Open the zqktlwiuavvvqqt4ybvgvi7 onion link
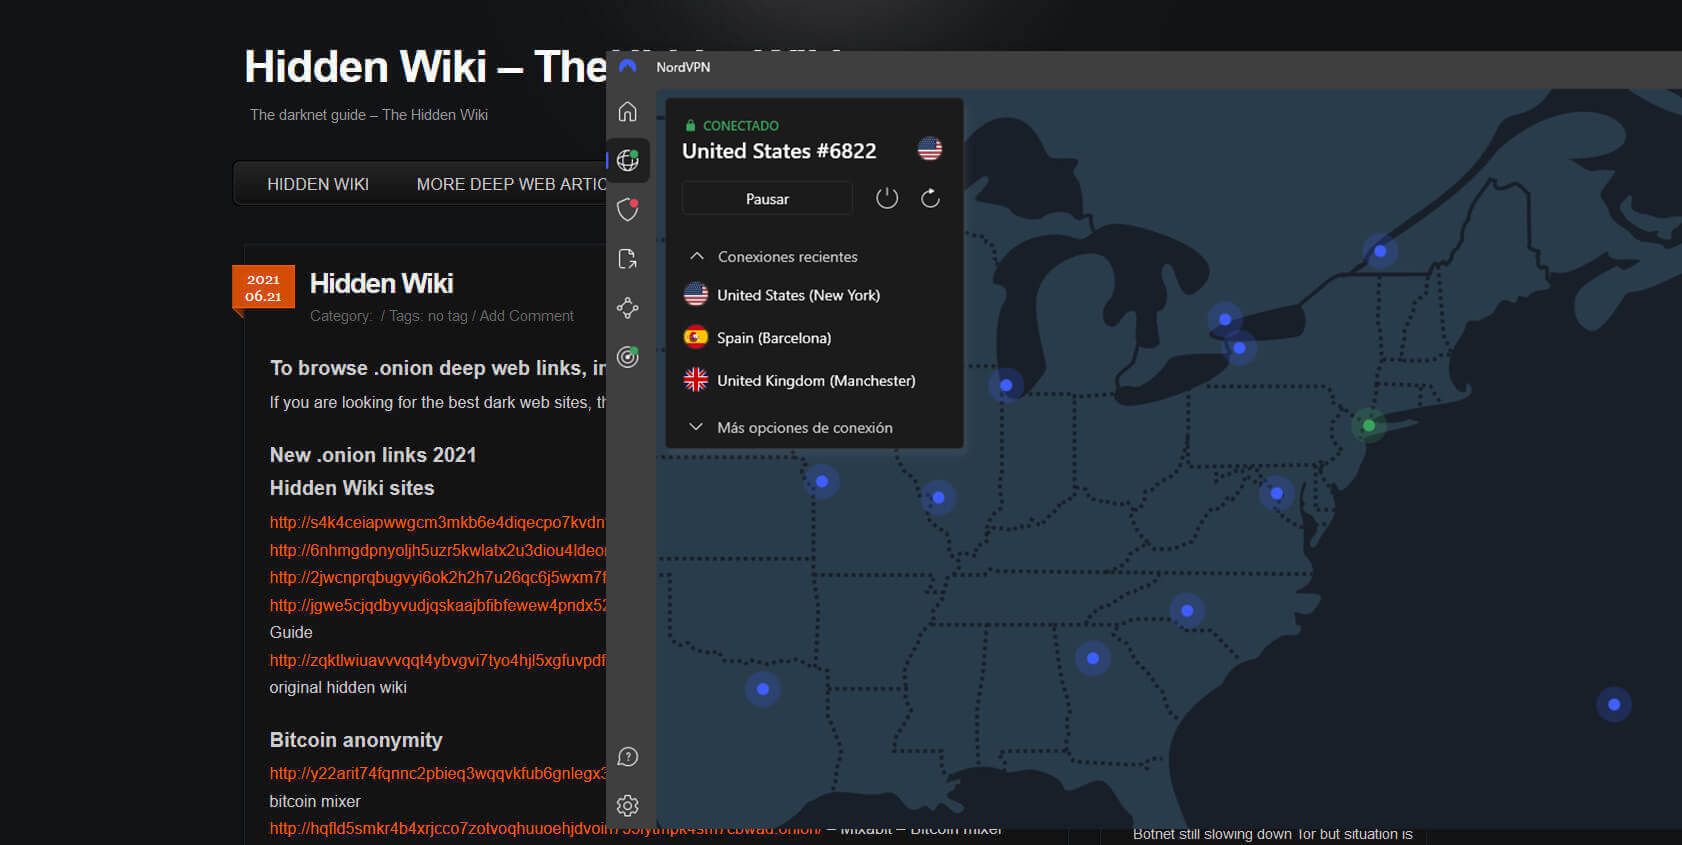Viewport: 1682px width, 845px height. pos(437,660)
